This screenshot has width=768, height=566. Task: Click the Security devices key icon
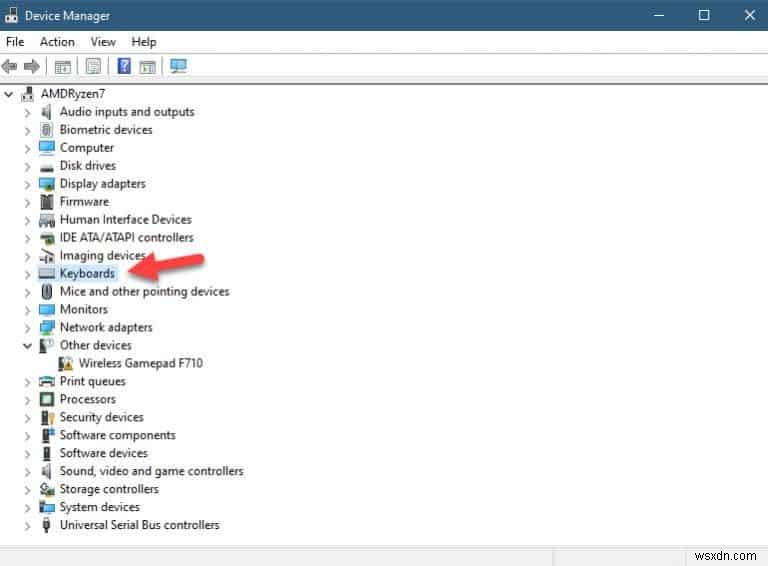47,418
